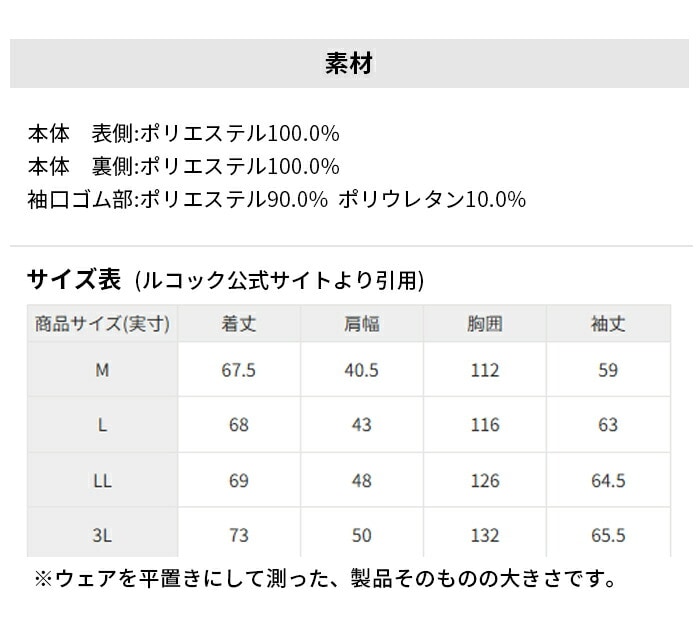Select the M size row label
Image resolution: width=698 pixels, height=637 pixels.
point(102,370)
